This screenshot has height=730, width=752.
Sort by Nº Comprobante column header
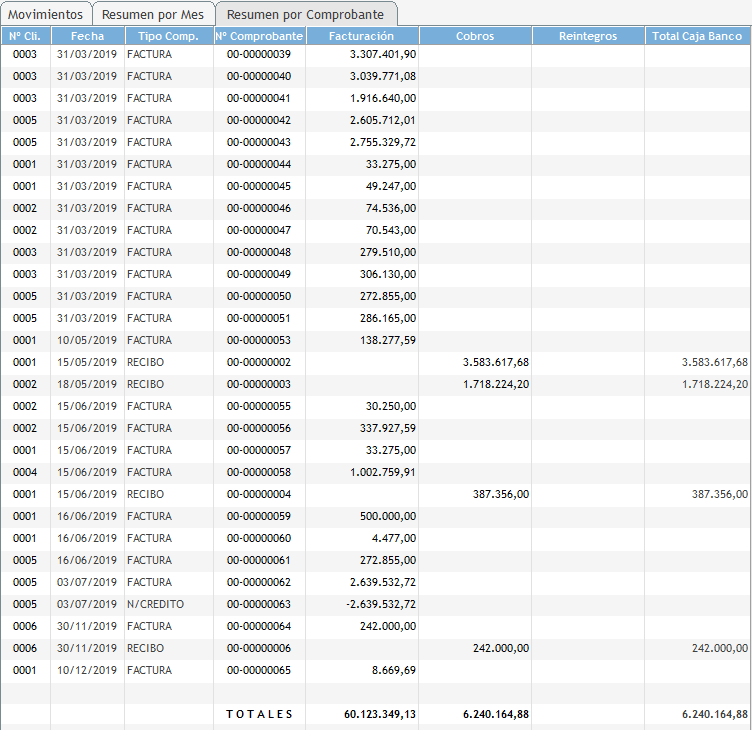pyautogui.click(x=259, y=36)
